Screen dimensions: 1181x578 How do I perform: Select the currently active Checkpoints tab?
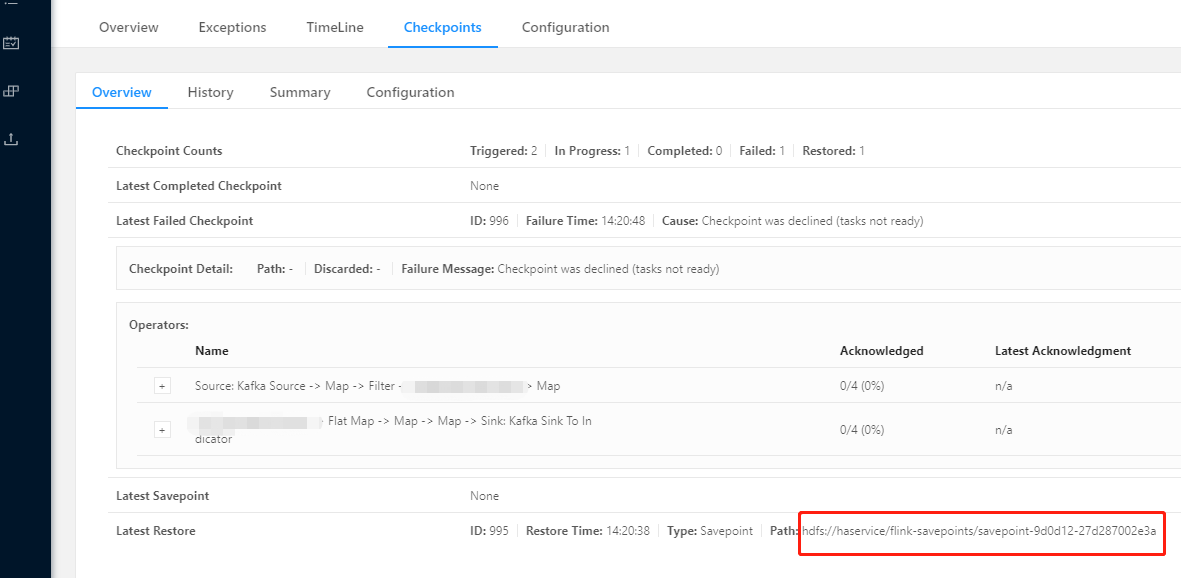coord(442,27)
